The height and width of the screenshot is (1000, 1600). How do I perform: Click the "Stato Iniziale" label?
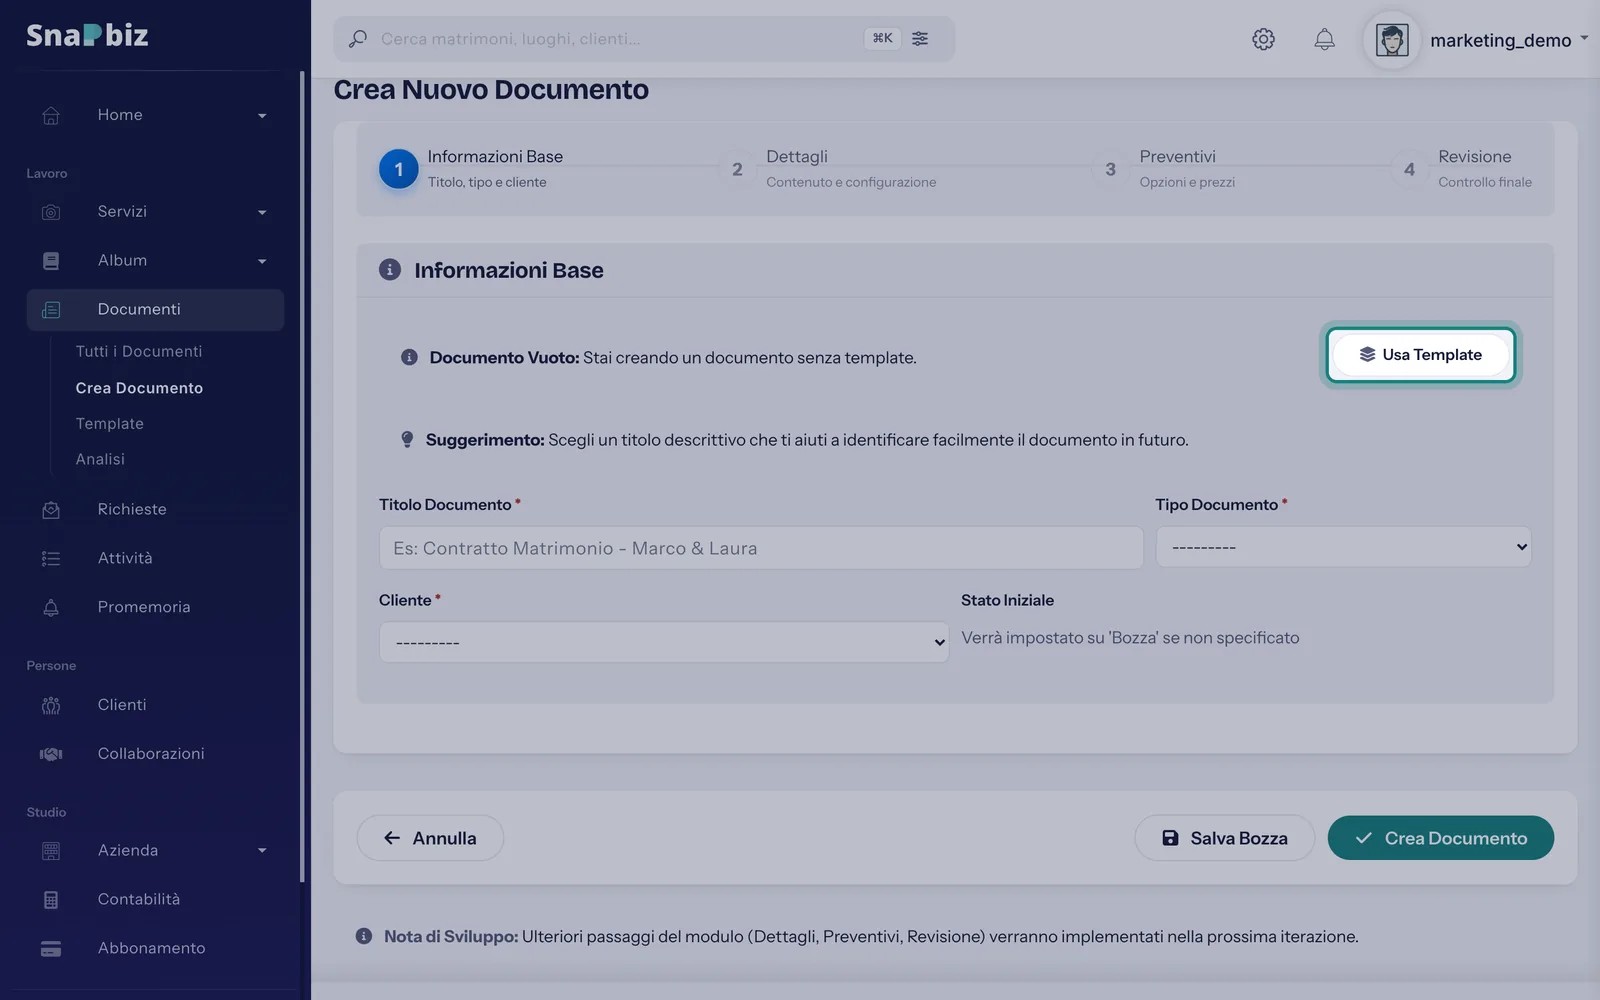pyautogui.click(x=1007, y=600)
